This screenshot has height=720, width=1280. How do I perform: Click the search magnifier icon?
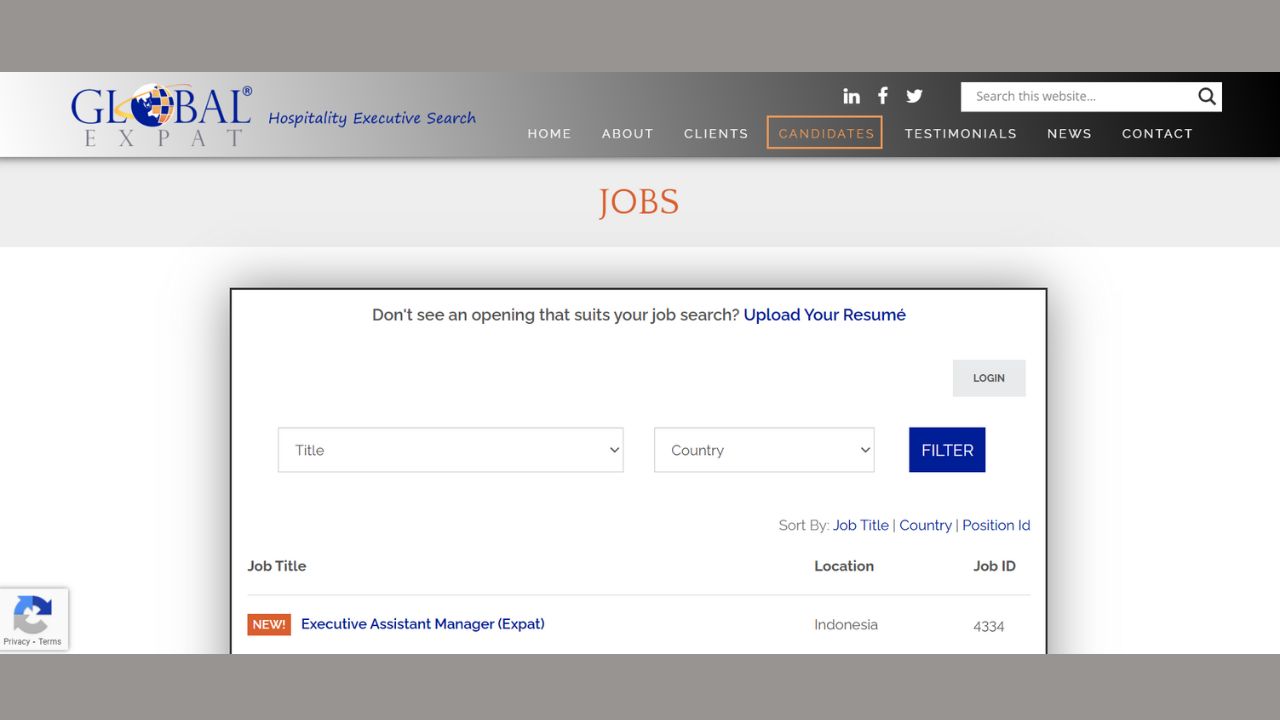click(x=1206, y=96)
